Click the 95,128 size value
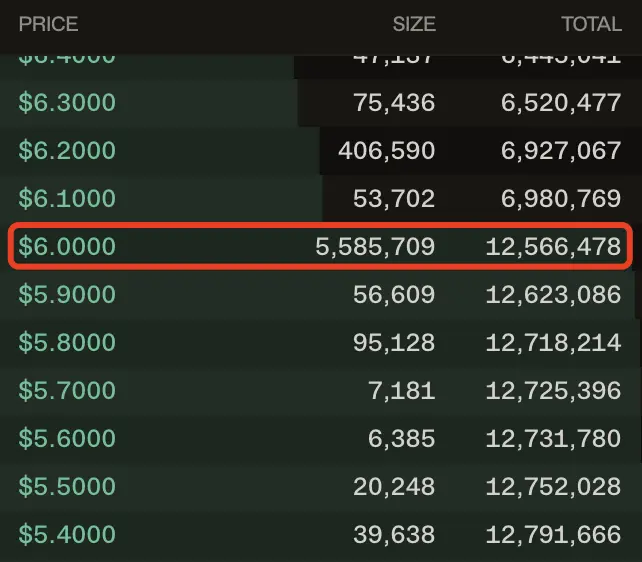 [394, 343]
